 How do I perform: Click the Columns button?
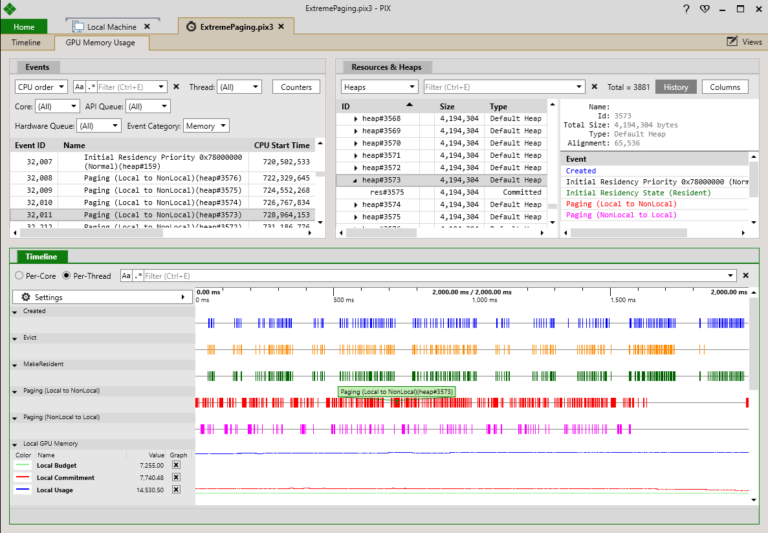point(725,87)
